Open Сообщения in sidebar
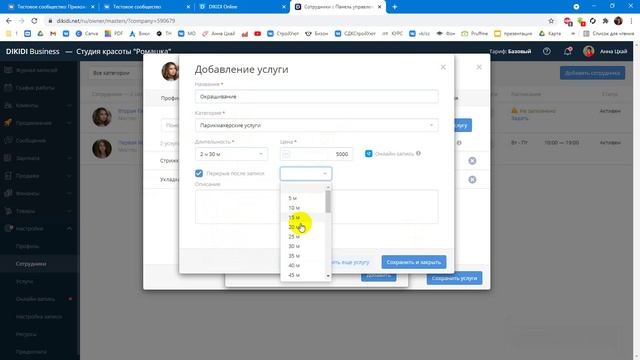The image size is (640, 360). click(x=31, y=140)
